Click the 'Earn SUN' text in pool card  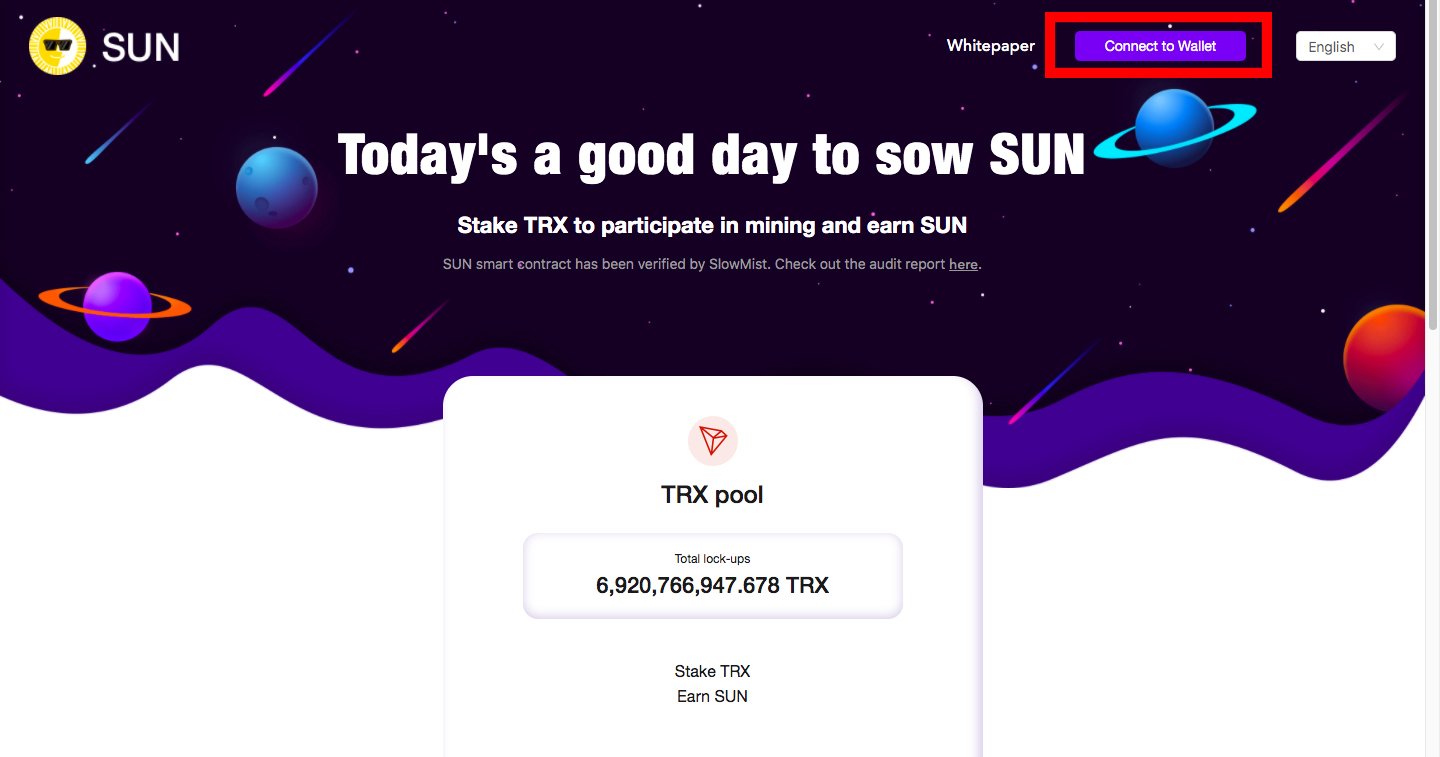[712, 696]
